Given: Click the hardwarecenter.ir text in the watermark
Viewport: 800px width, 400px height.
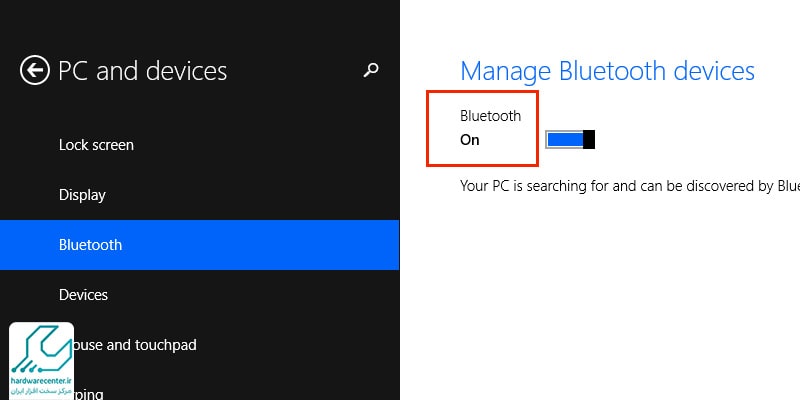Looking at the screenshot, I should pos(42,380).
